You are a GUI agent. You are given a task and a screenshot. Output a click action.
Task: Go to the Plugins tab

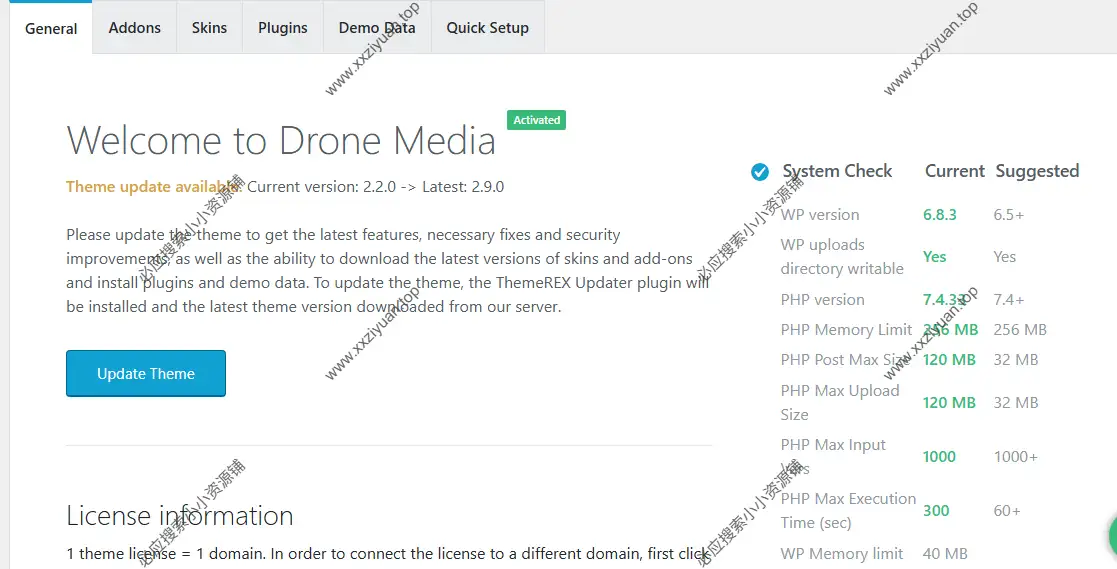pos(283,27)
